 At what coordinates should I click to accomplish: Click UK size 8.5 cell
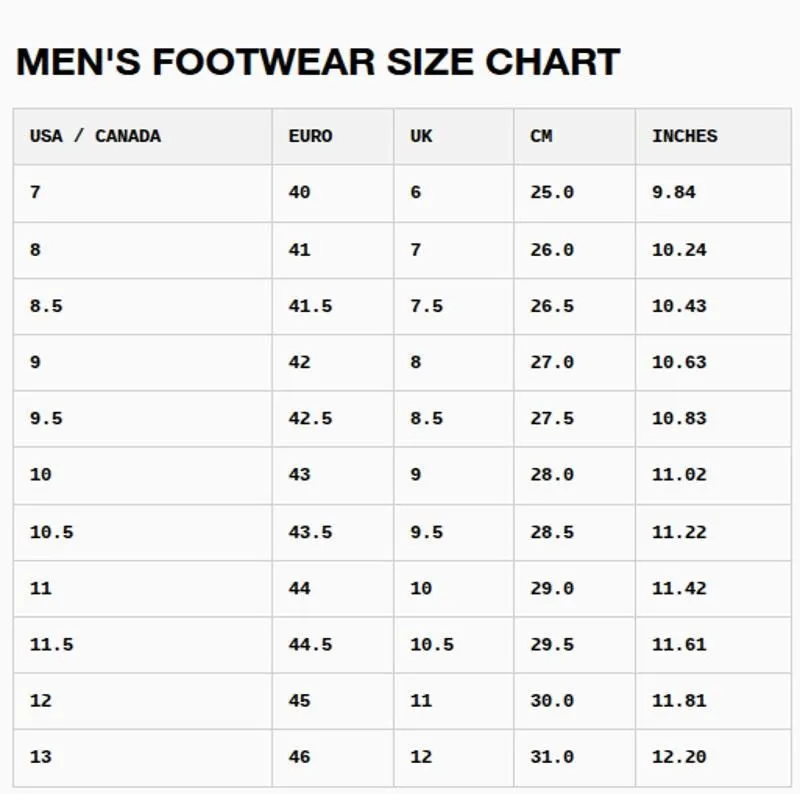tap(454, 419)
